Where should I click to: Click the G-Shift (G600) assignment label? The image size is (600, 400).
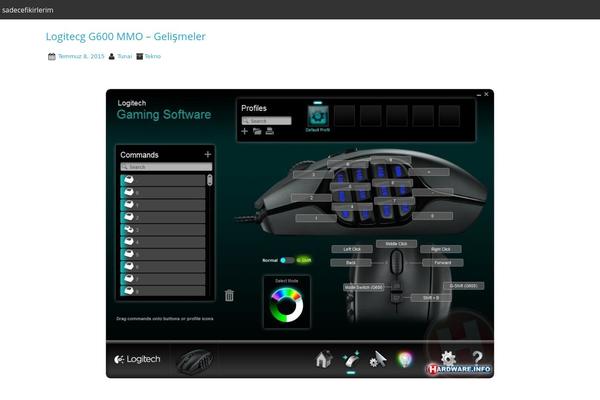pyautogui.click(x=463, y=286)
